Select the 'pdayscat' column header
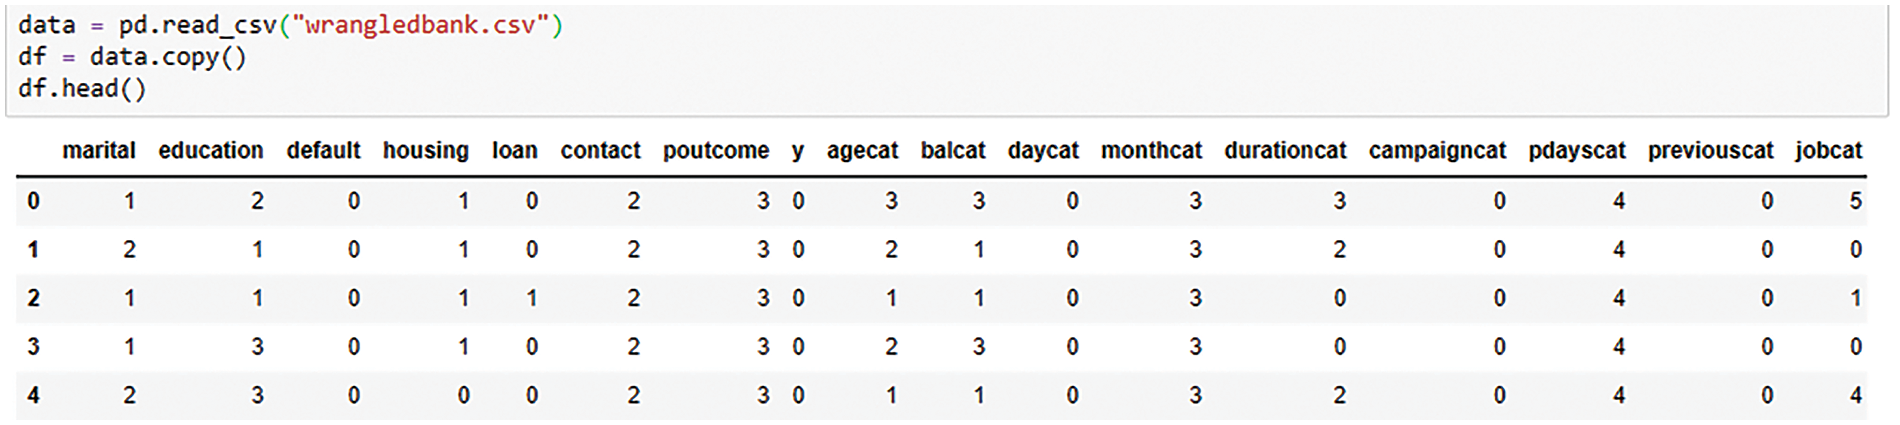 pos(1576,151)
